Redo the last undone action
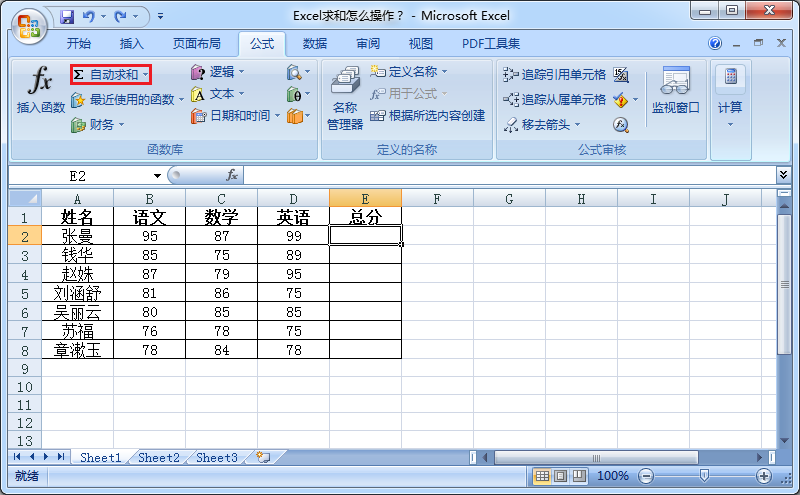The image size is (800, 495). (x=121, y=17)
